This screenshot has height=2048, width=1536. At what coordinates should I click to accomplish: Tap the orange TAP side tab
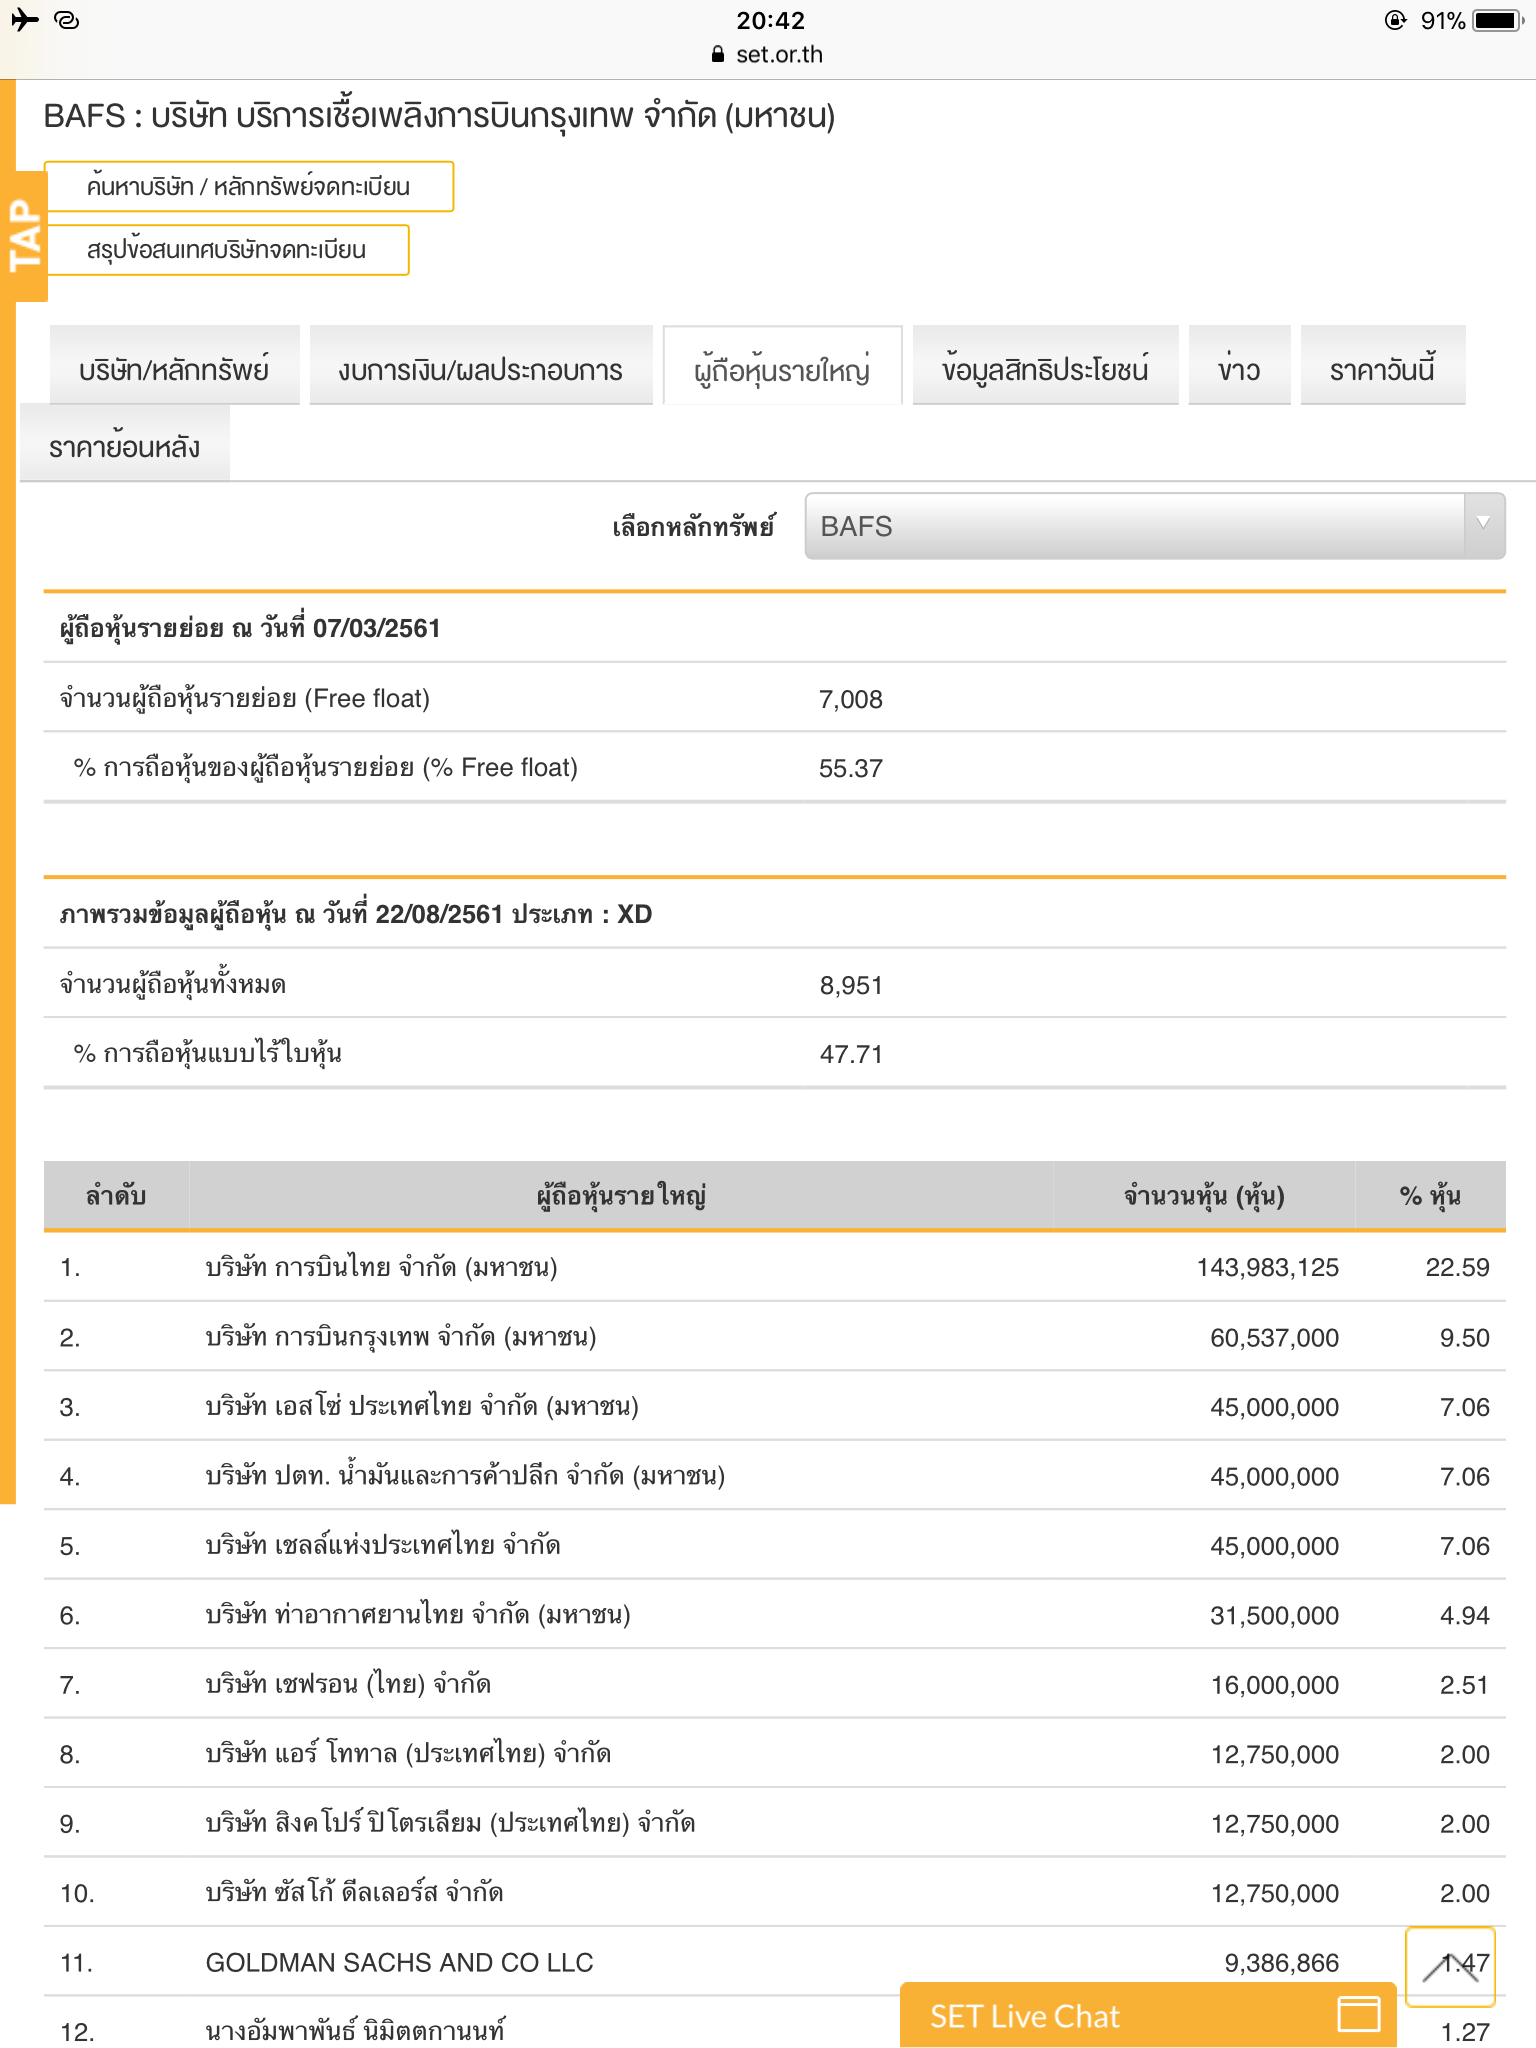[x=26, y=236]
